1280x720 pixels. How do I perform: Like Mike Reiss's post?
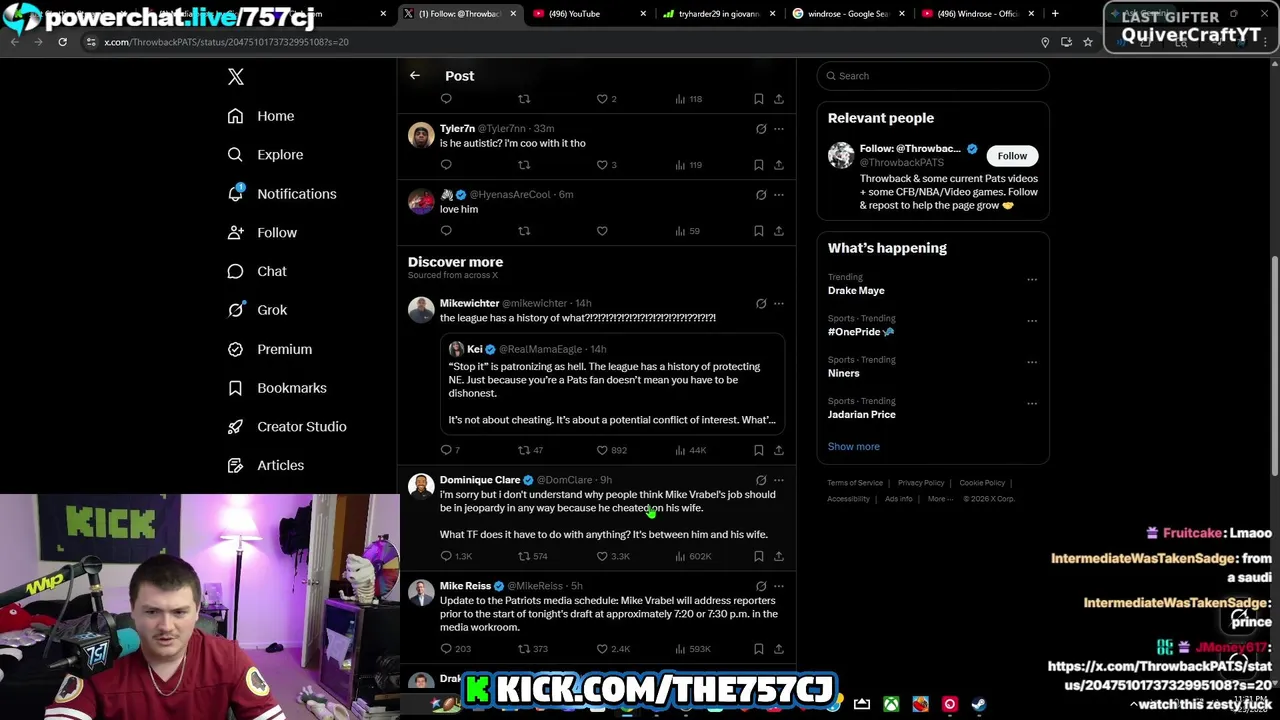[x=602, y=649]
